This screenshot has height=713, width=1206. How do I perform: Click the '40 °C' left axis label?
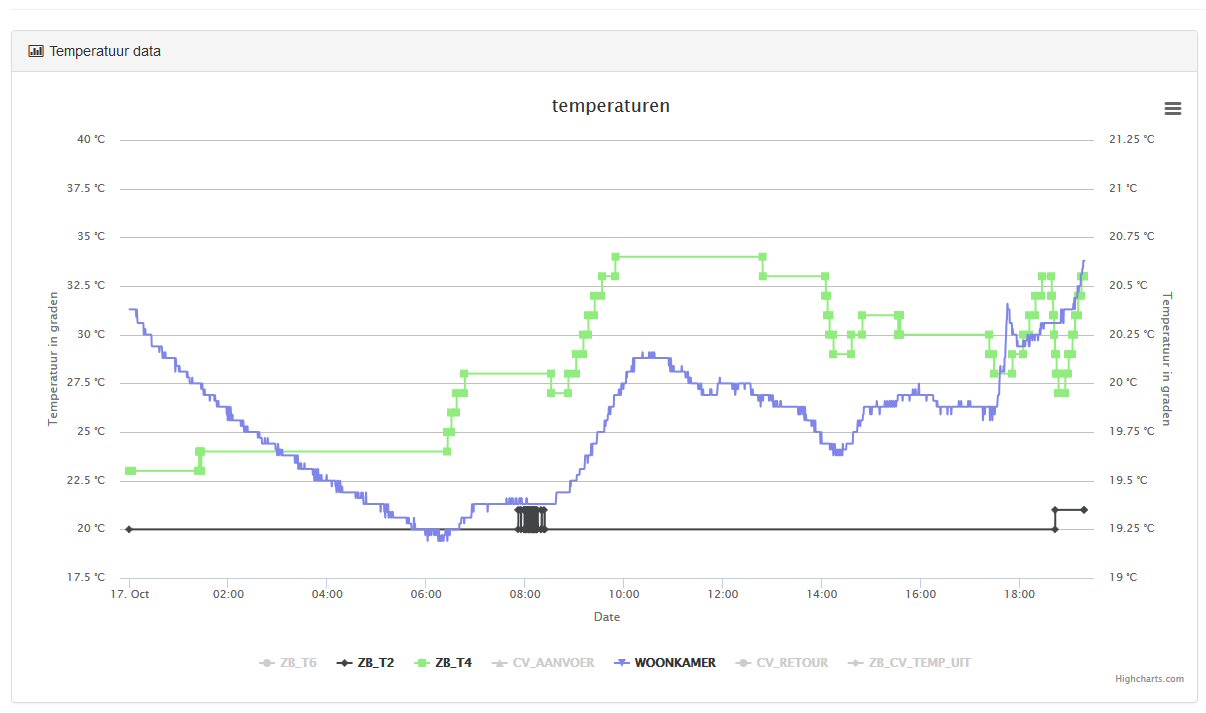tap(91, 140)
